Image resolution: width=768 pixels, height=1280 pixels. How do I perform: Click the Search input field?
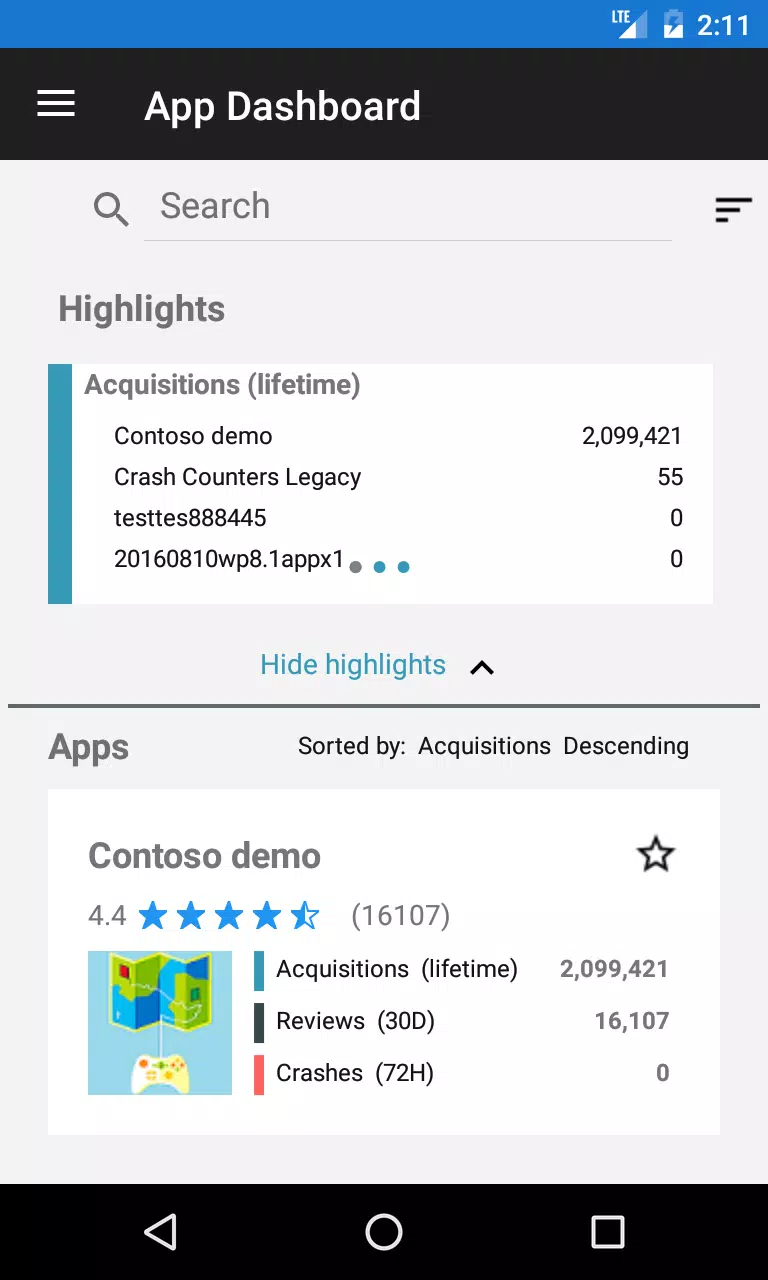click(x=408, y=207)
